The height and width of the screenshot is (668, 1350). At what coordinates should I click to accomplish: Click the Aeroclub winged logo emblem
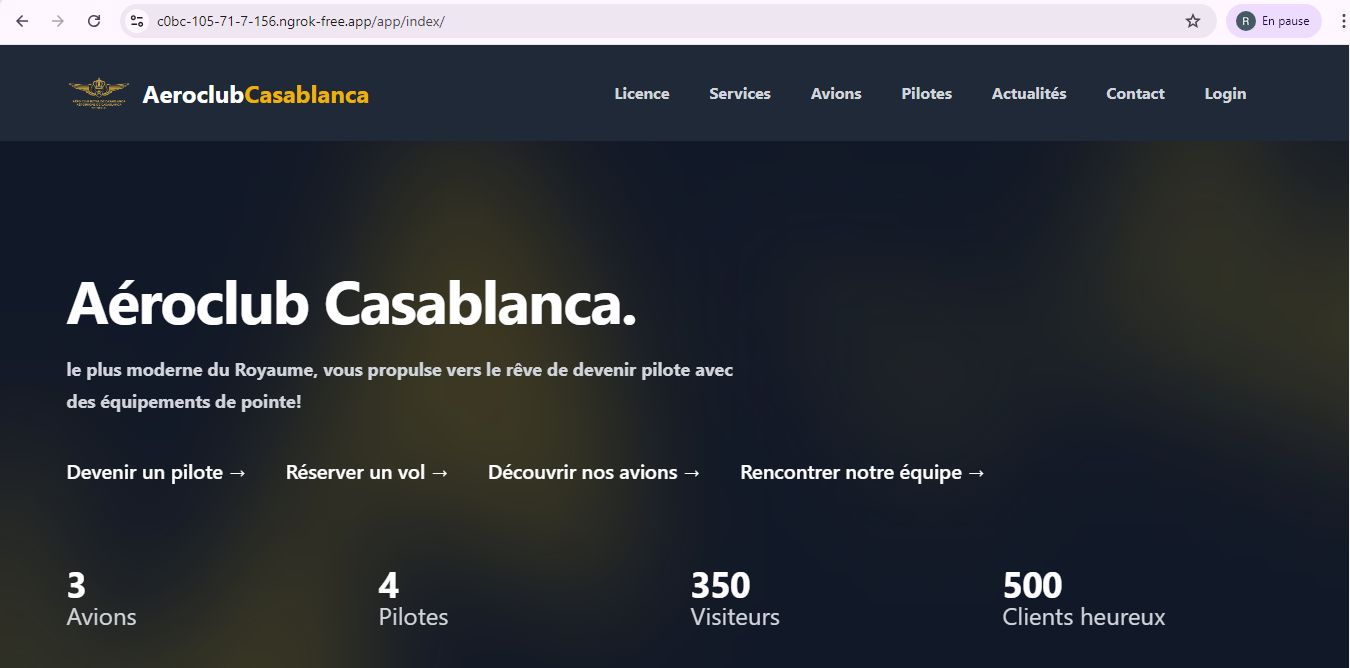point(98,94)
